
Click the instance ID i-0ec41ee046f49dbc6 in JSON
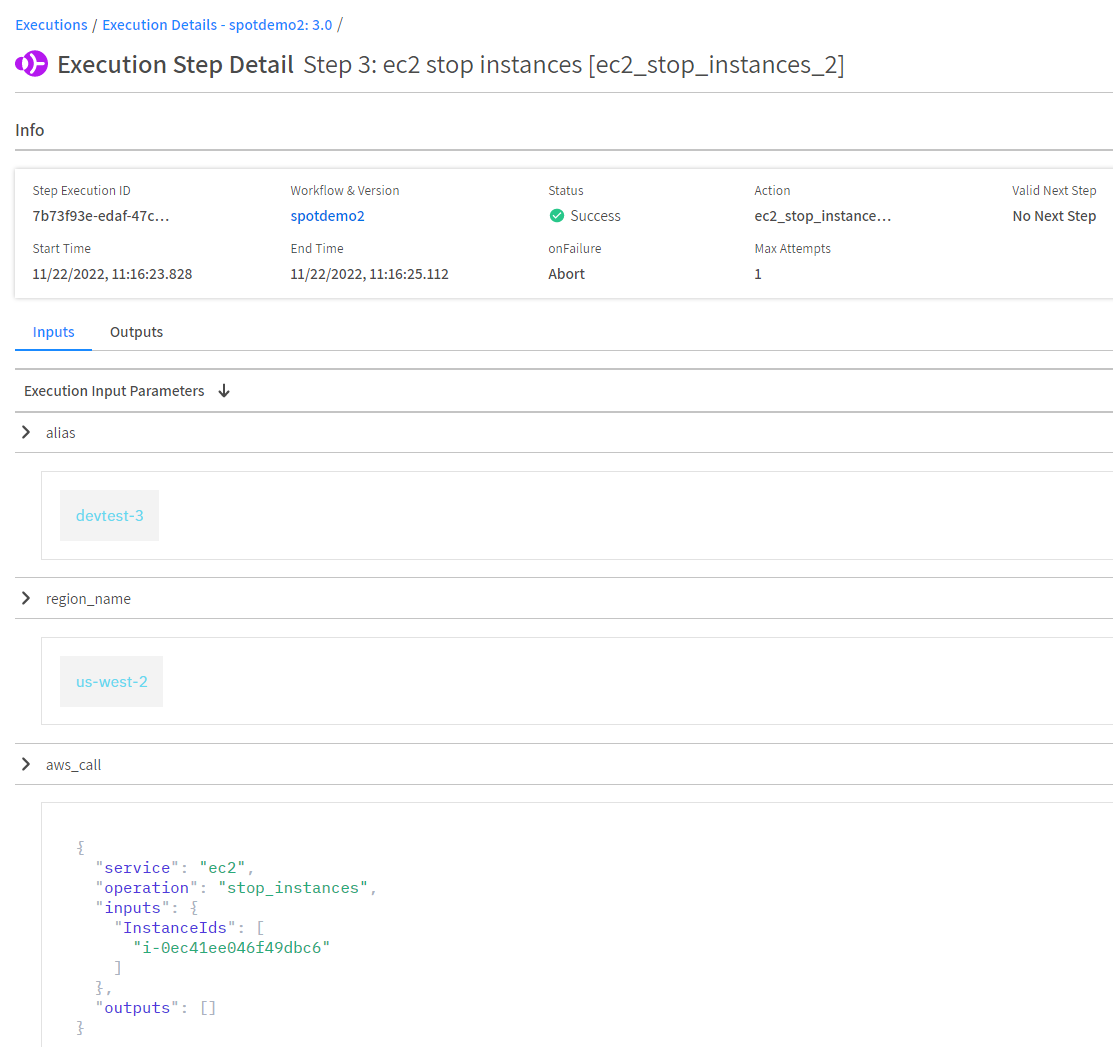[231, 948]
